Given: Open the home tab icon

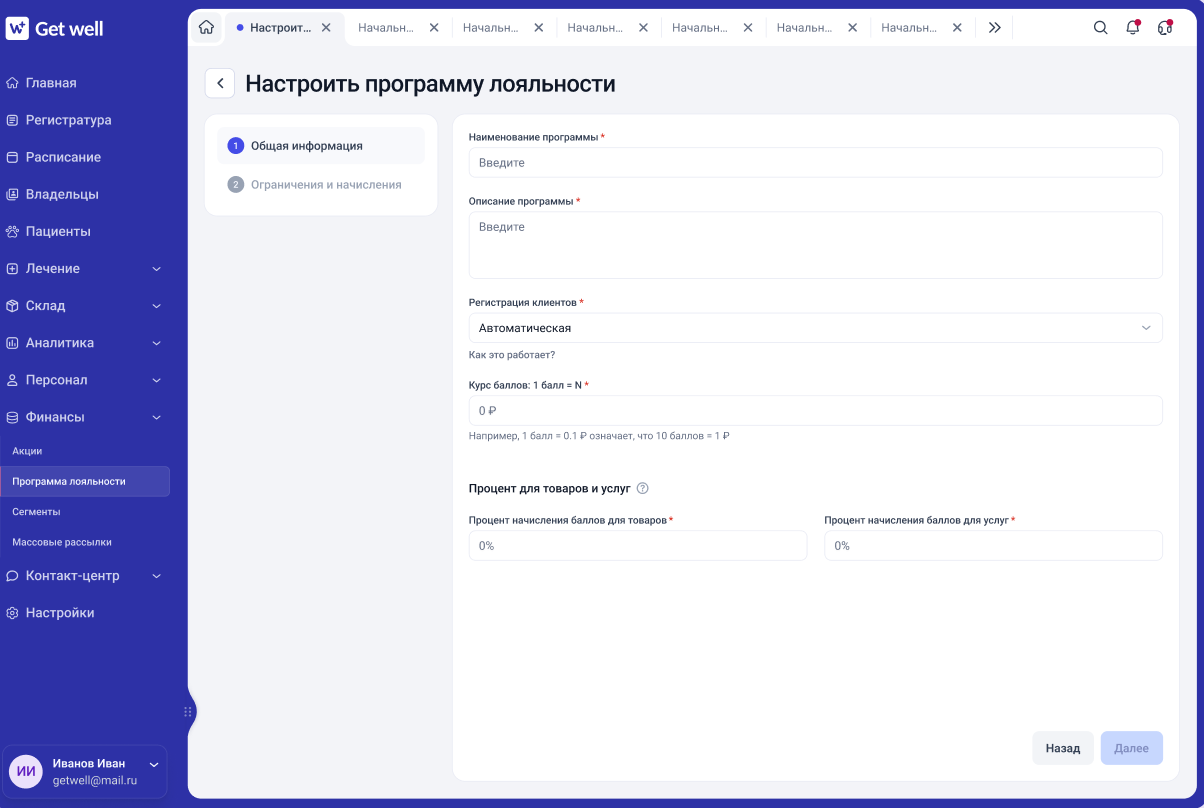Looking at the screenshot, I should coord(206,28).
